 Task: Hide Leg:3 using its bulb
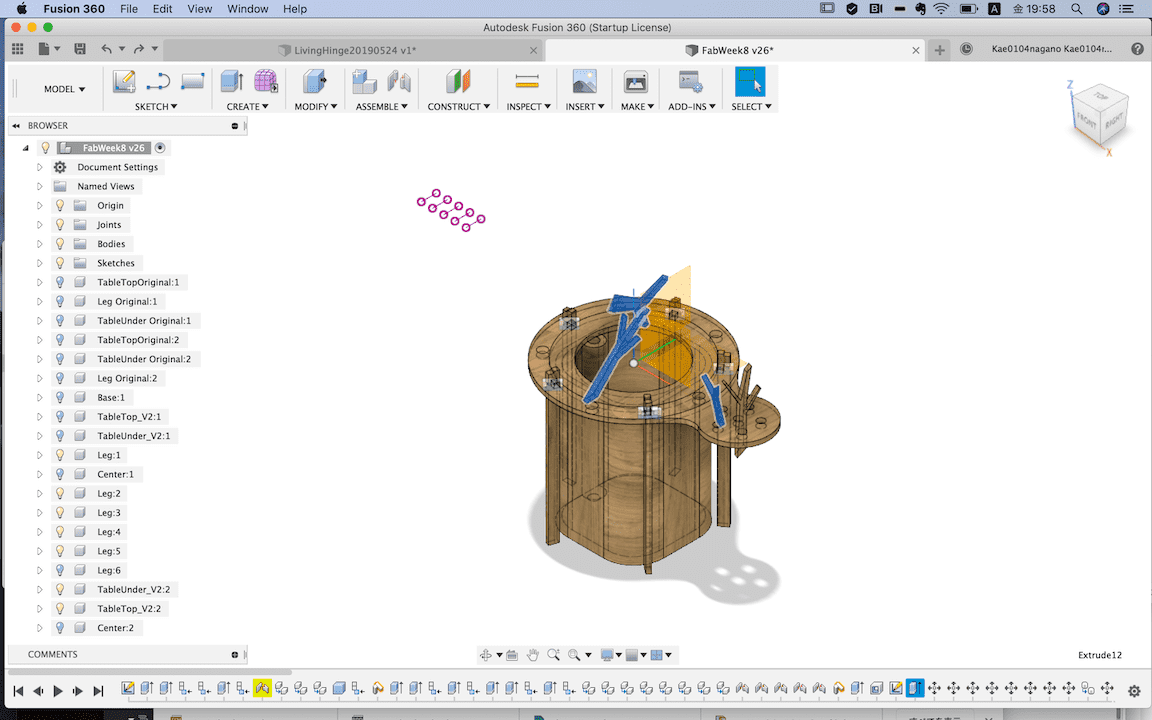(x=60, y=513)
